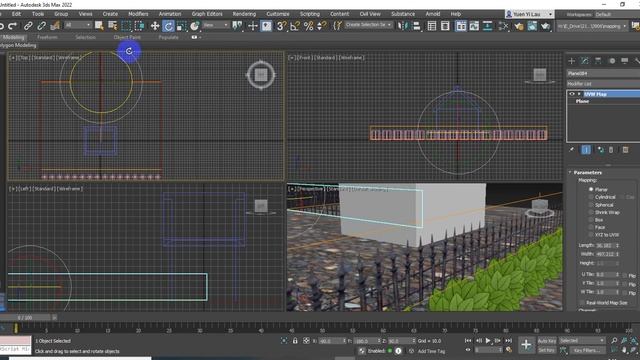Click Remove Modifier trash icon
This screenshot has height=360, width=640.
(x=611, y=150)
